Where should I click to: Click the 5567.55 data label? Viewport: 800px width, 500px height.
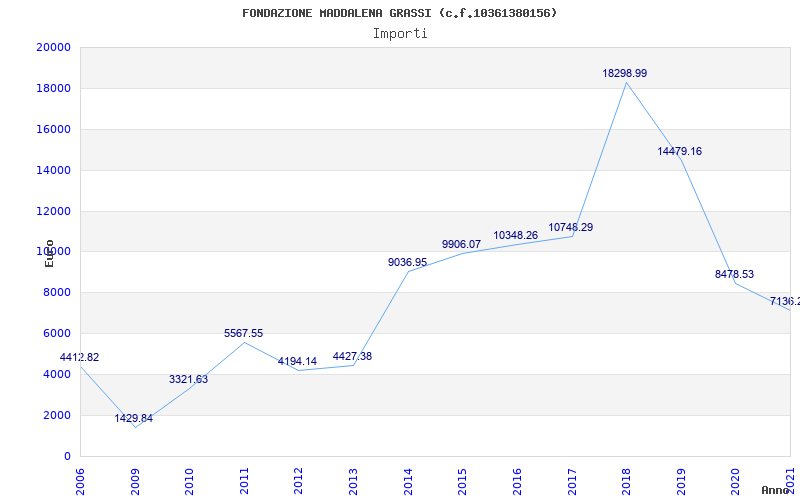tap(243, 334)
